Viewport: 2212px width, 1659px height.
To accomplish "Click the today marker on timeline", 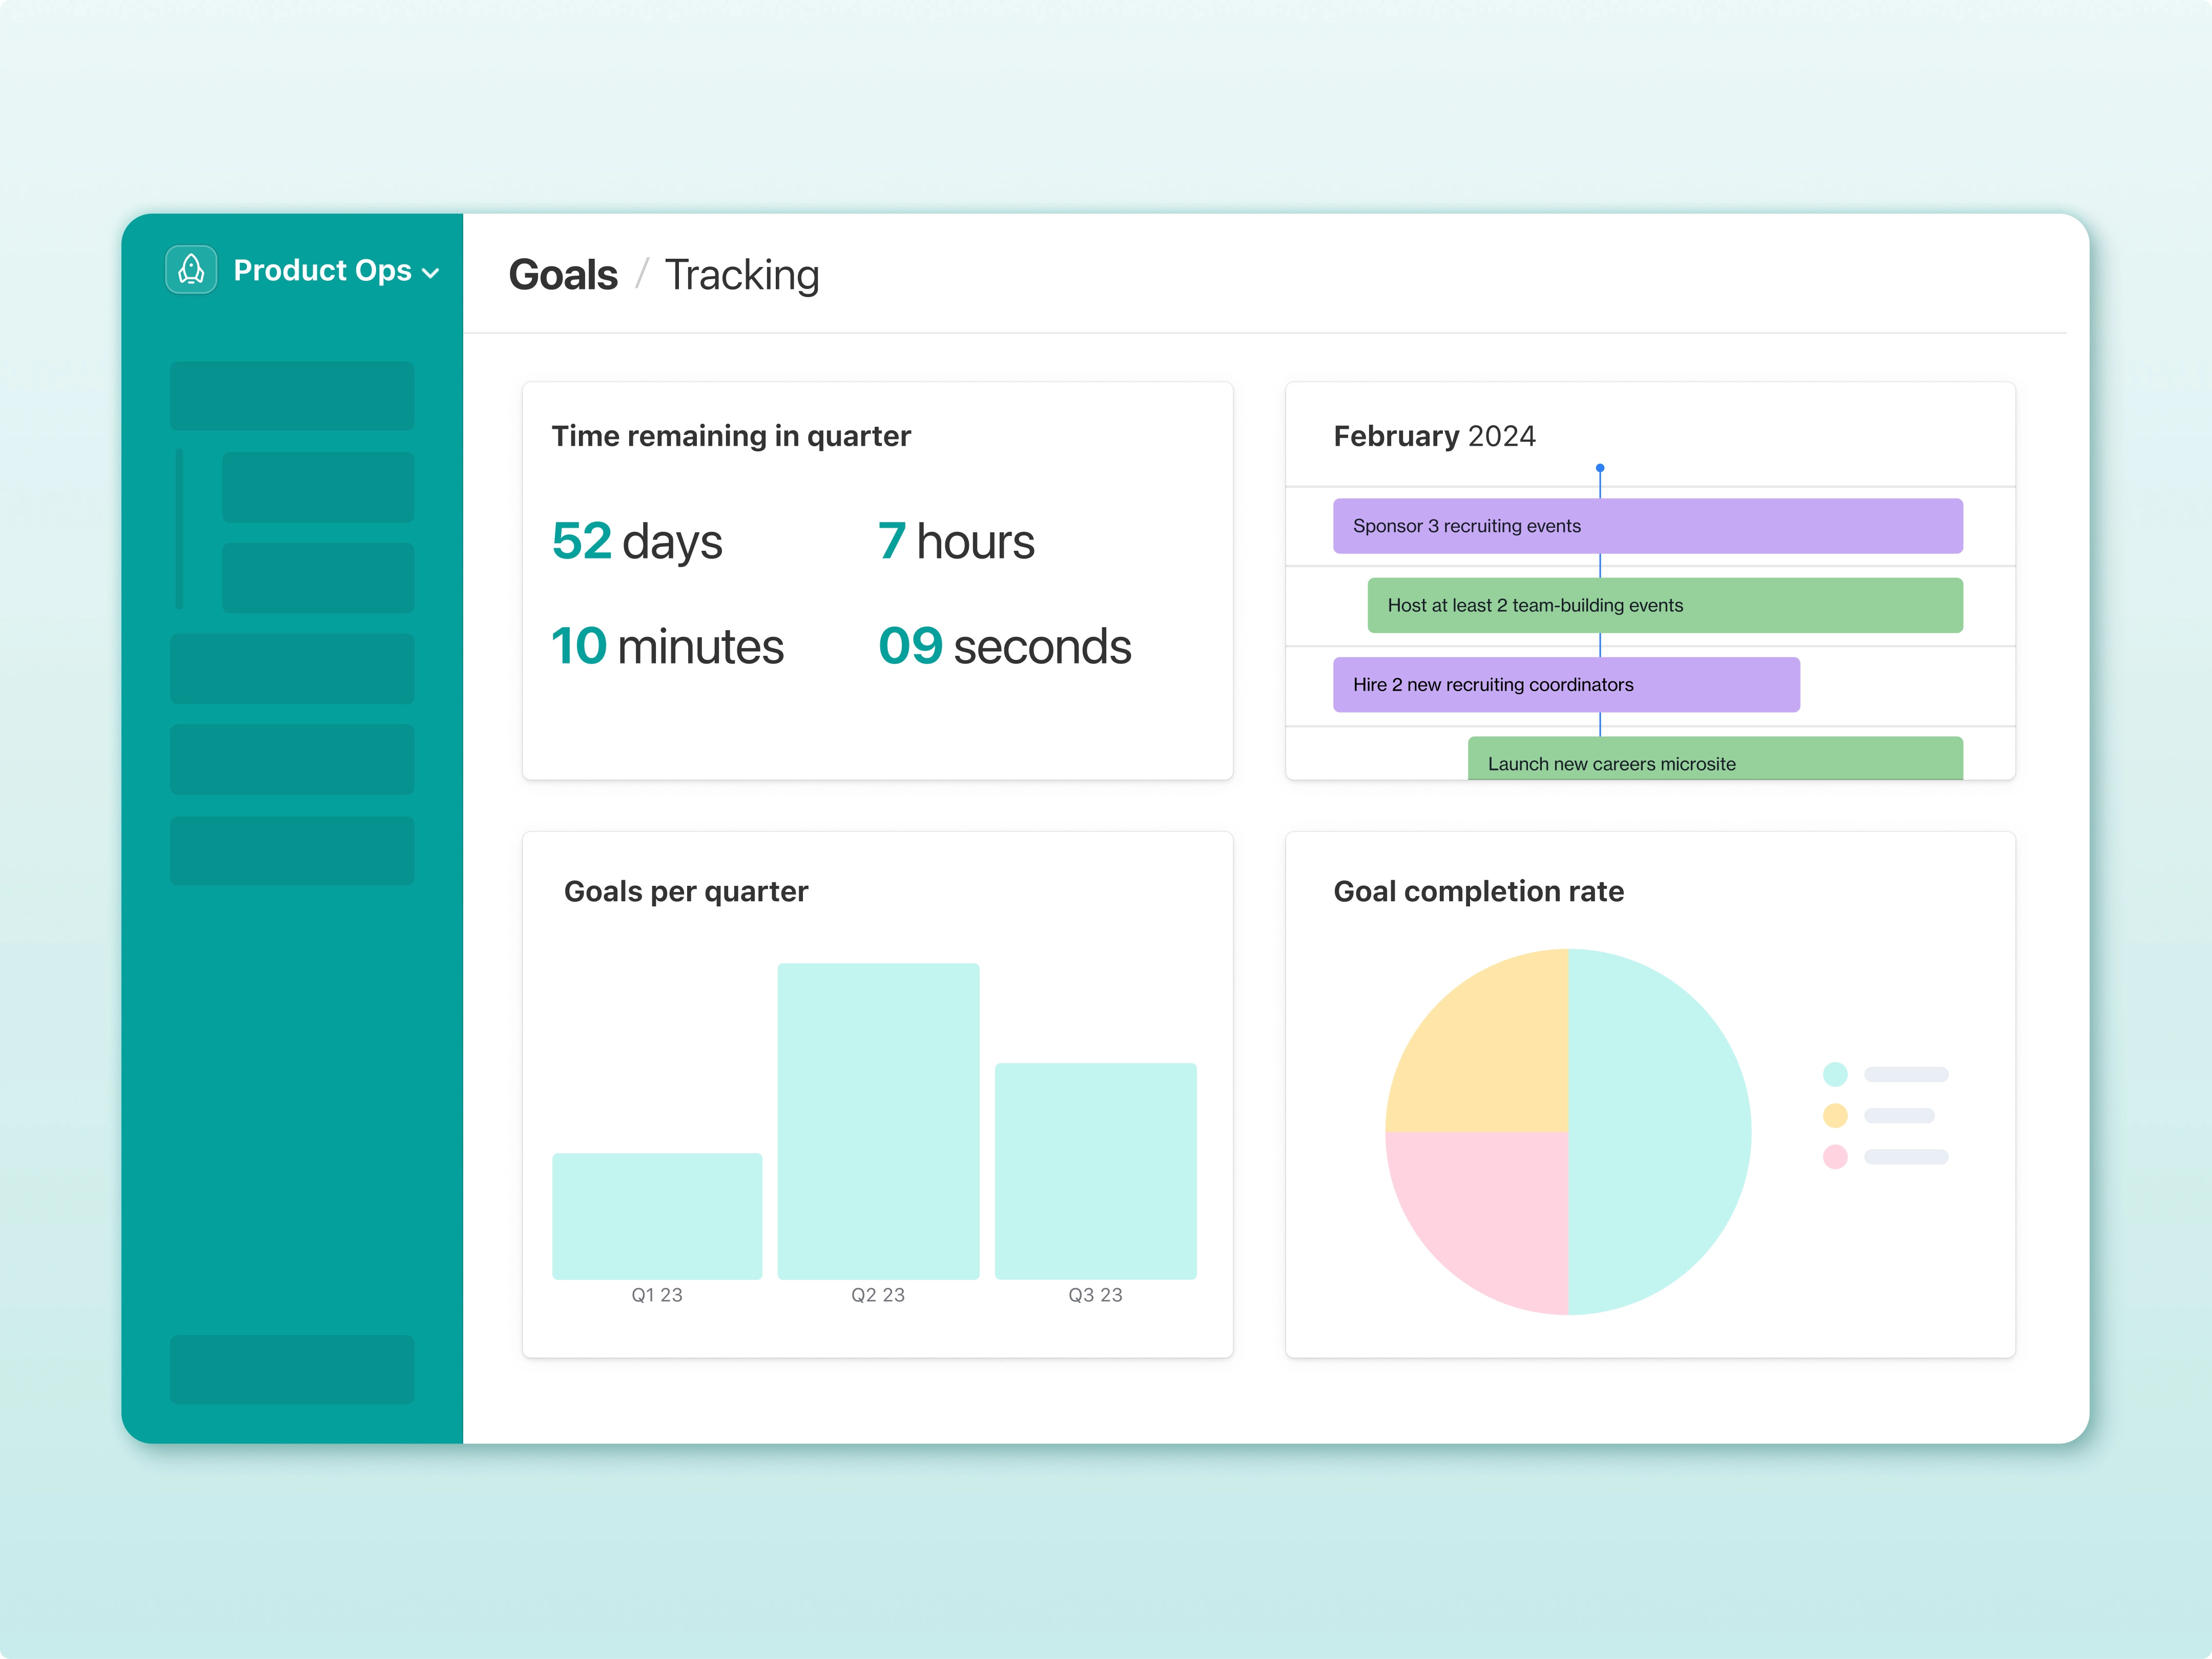I will tap(1600, 468).
